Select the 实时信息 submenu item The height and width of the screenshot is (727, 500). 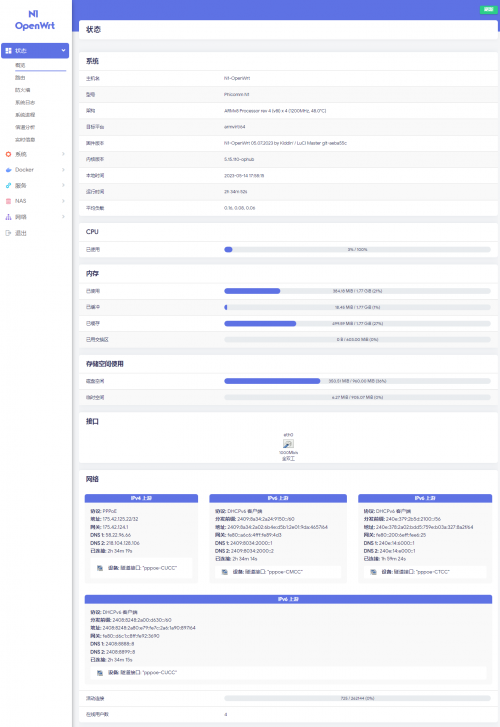[25, 140]
